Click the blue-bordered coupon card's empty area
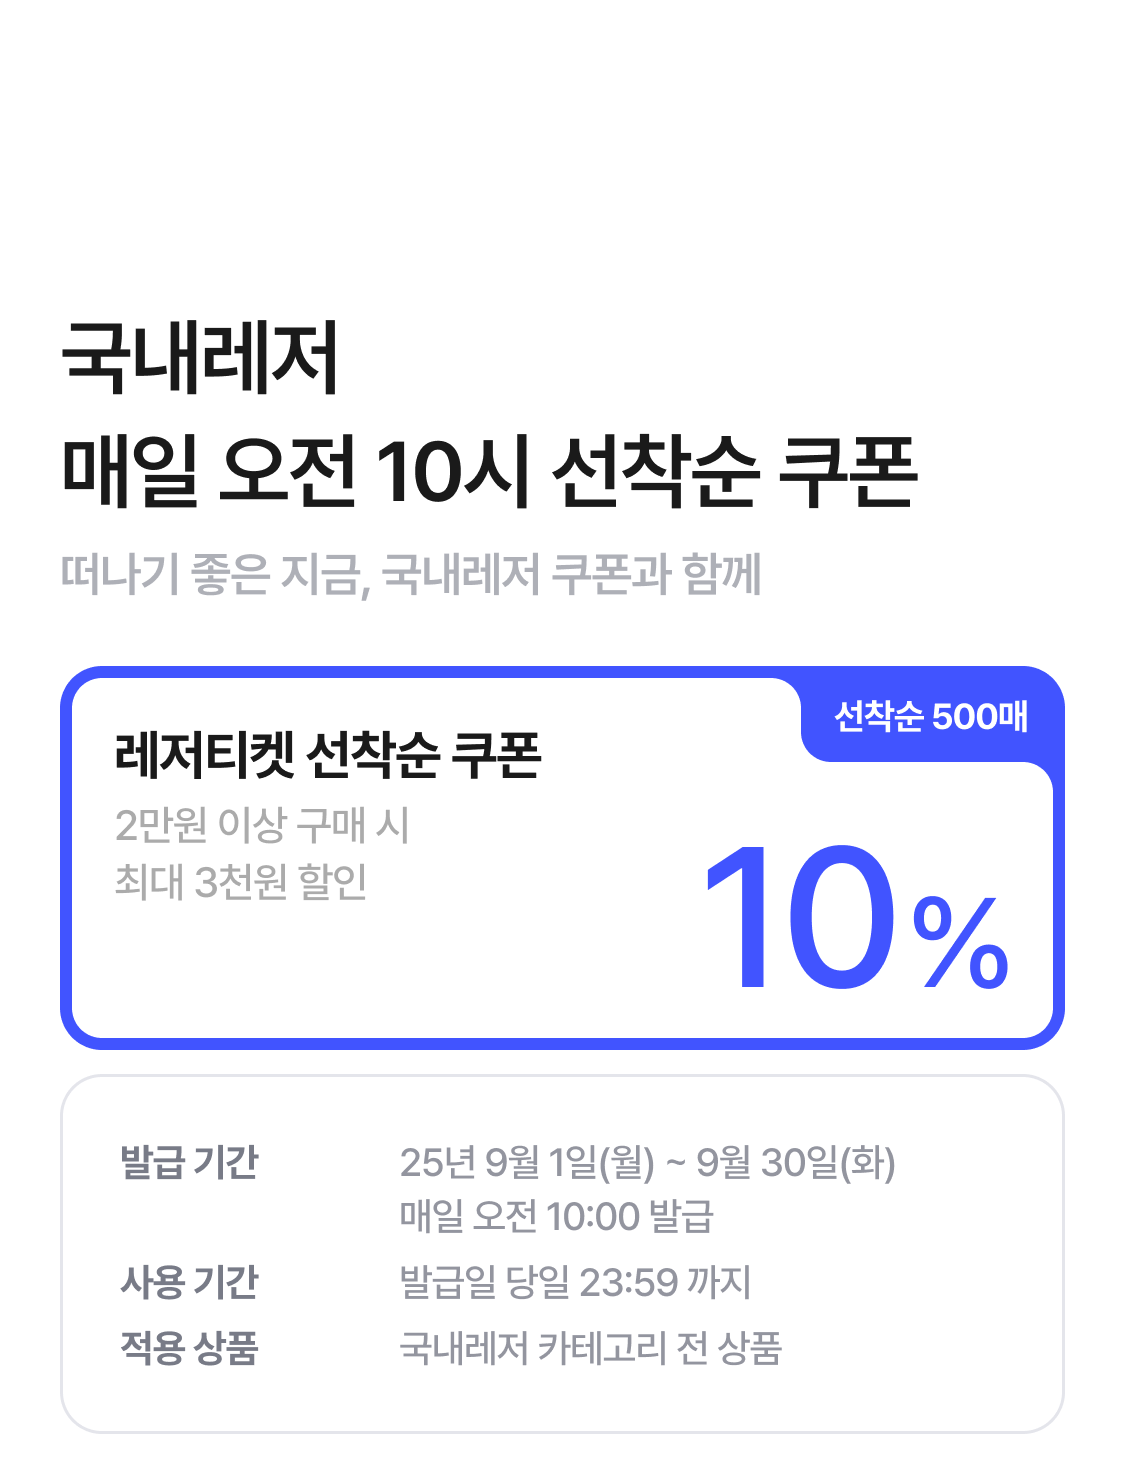Image resolution: width=1125 pixels, height=1470 pixels. [x=400, y=970]
